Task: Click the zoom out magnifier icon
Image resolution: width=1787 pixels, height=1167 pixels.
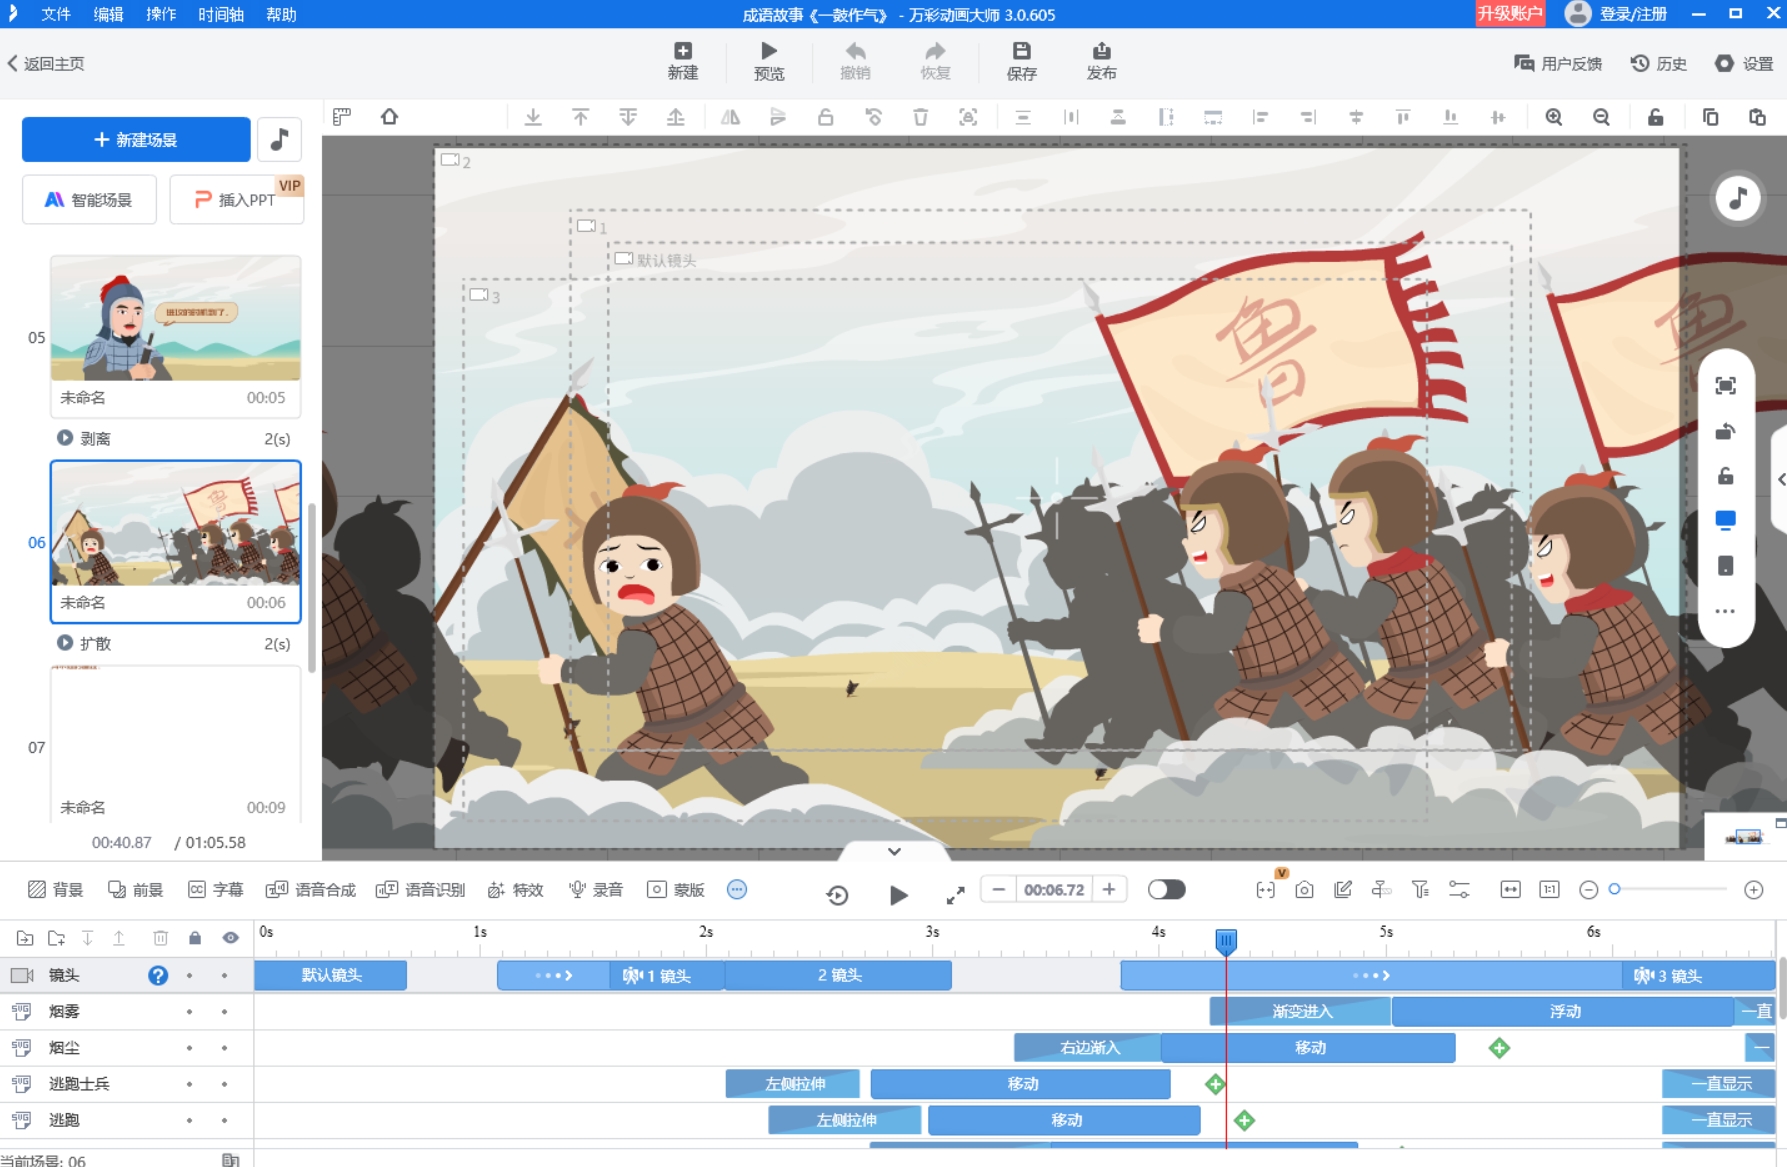Action: pos(1601,117)
